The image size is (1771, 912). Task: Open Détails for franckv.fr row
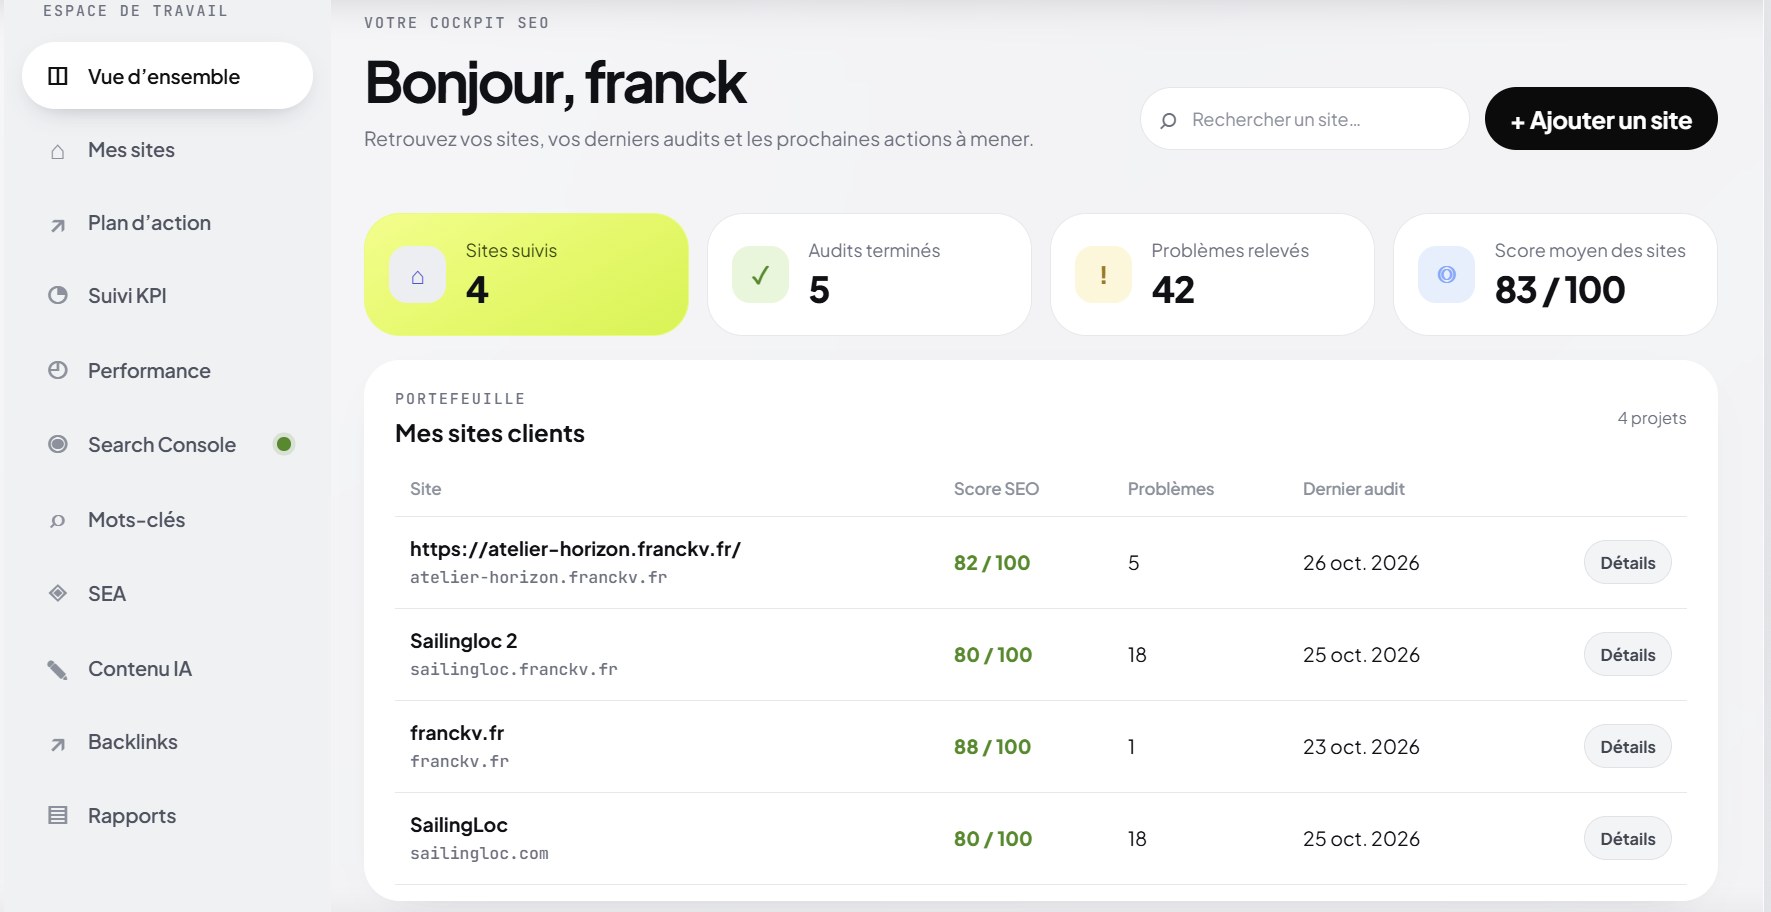[x=1627, y=747]
